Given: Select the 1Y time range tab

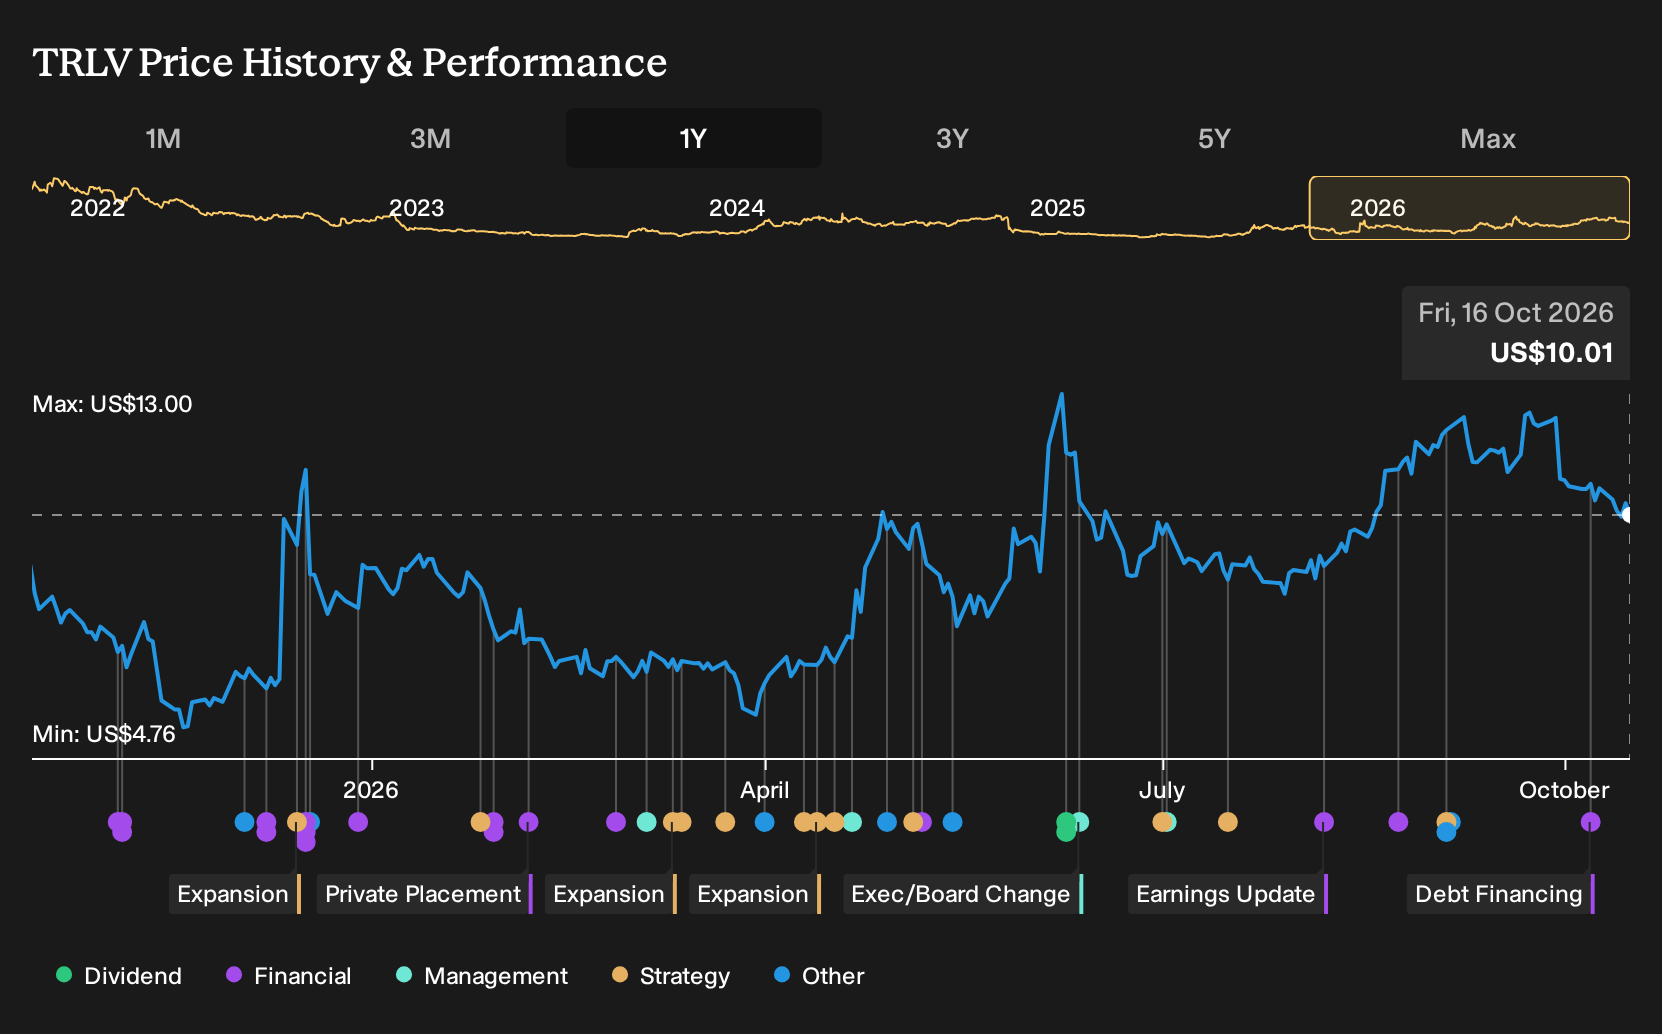Looking at the screenshot, I should pos(694,138).
